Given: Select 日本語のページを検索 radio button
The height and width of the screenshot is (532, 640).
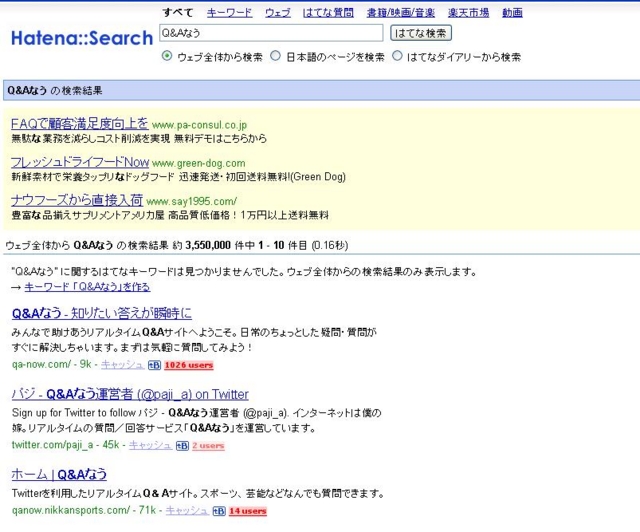Looking at the screenshot, I should click(x=276, y=56).
